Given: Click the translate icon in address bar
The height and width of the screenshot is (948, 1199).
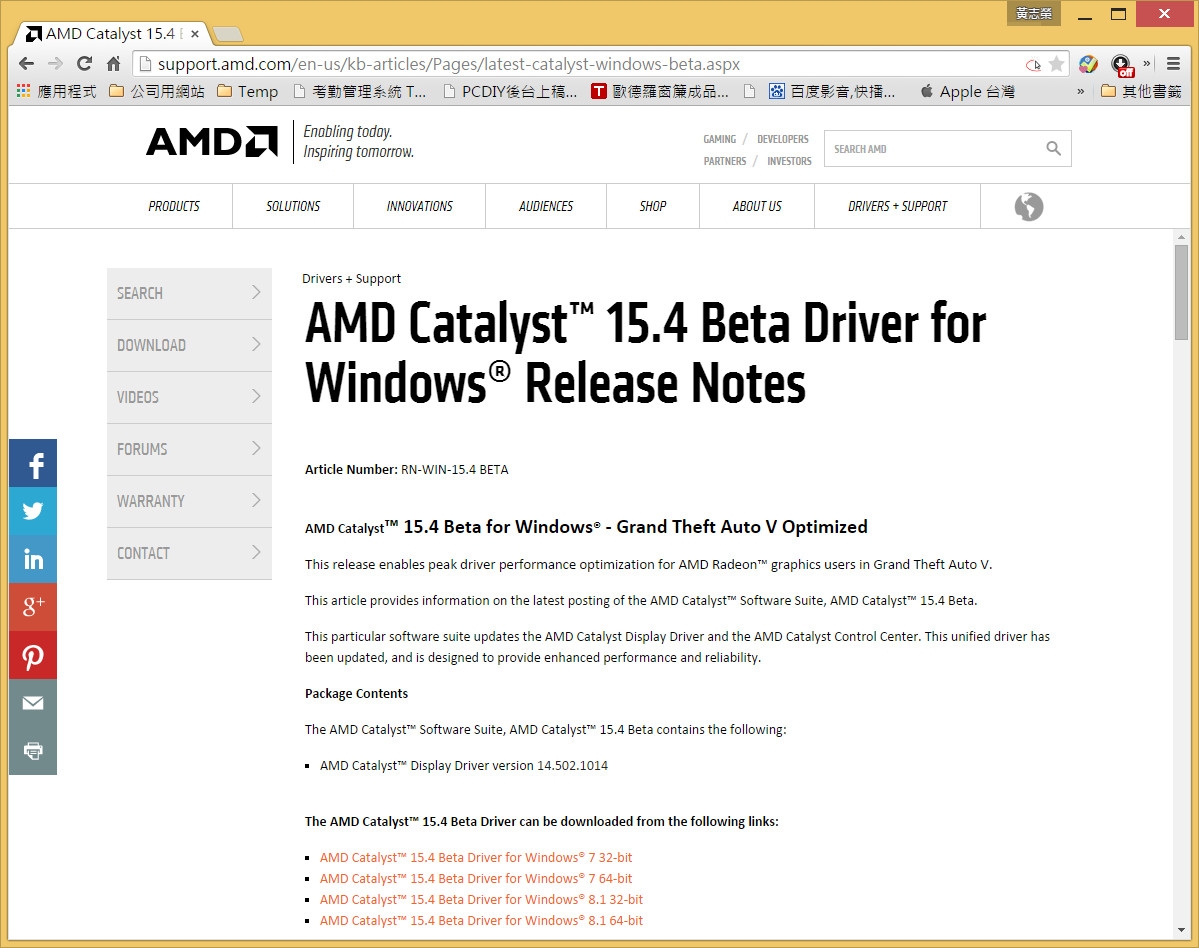Looking at the screenshot, I should point(1033,65).
